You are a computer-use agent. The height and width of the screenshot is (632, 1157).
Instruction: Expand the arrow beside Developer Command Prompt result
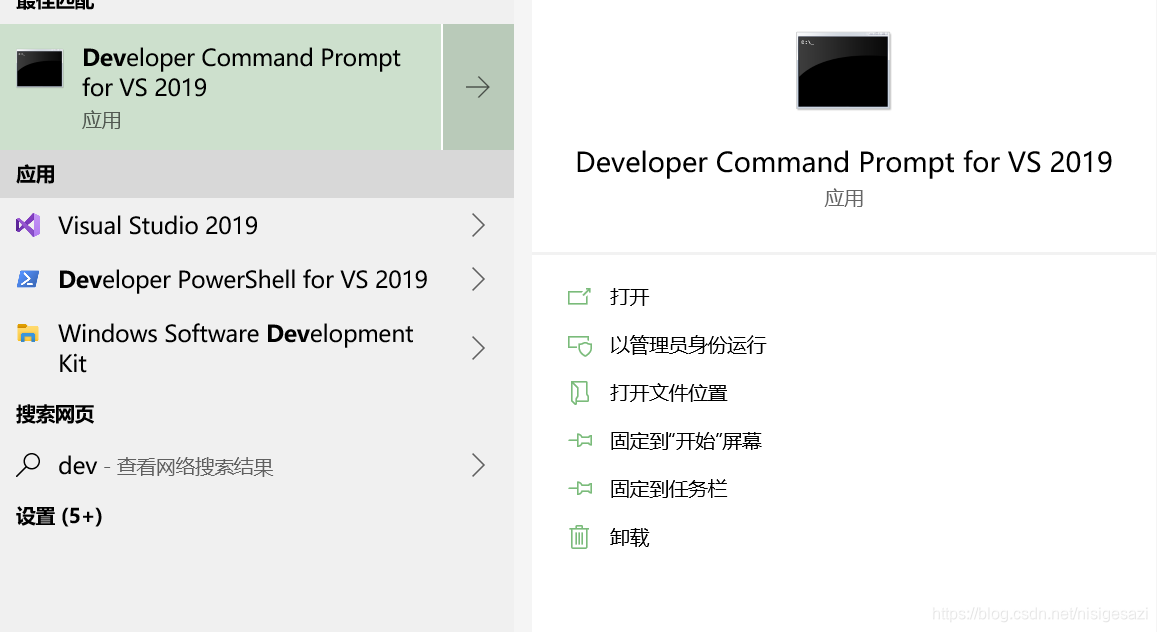(478, 87)
